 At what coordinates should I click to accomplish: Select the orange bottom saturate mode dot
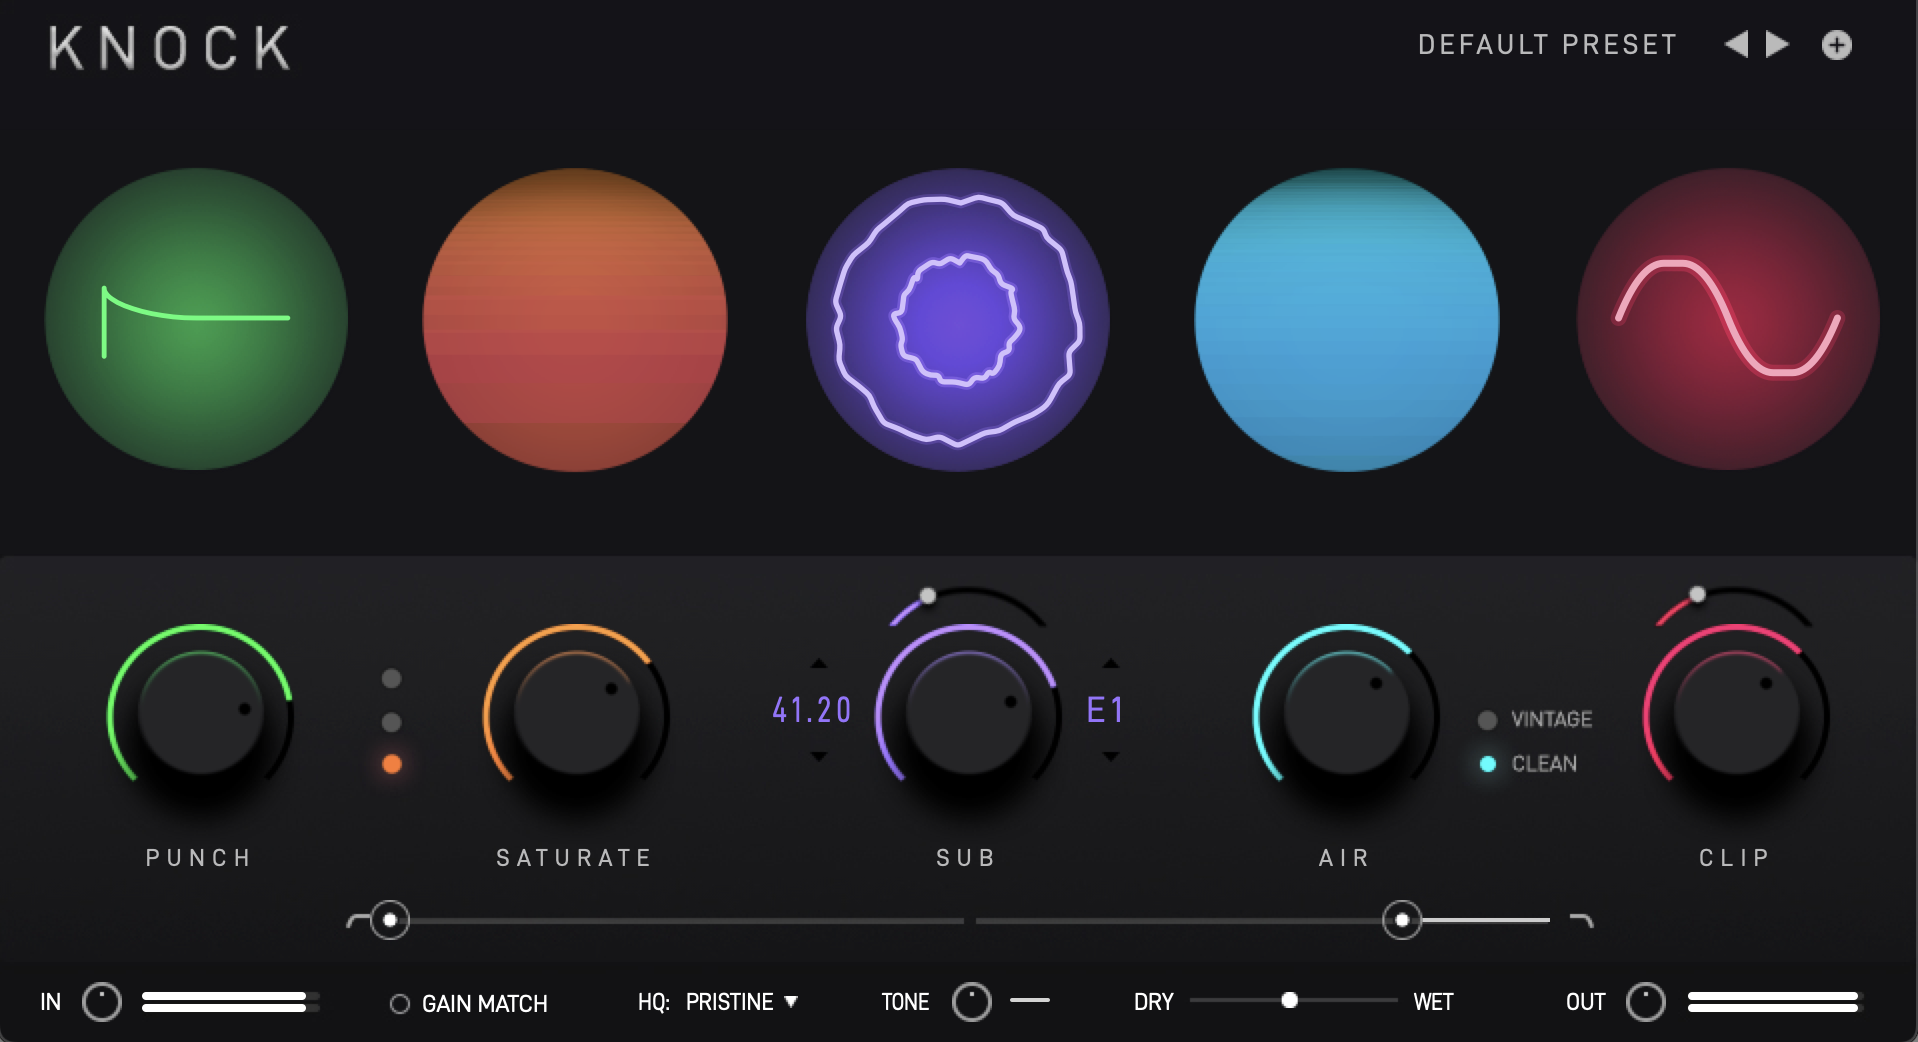tap(392, 764)
